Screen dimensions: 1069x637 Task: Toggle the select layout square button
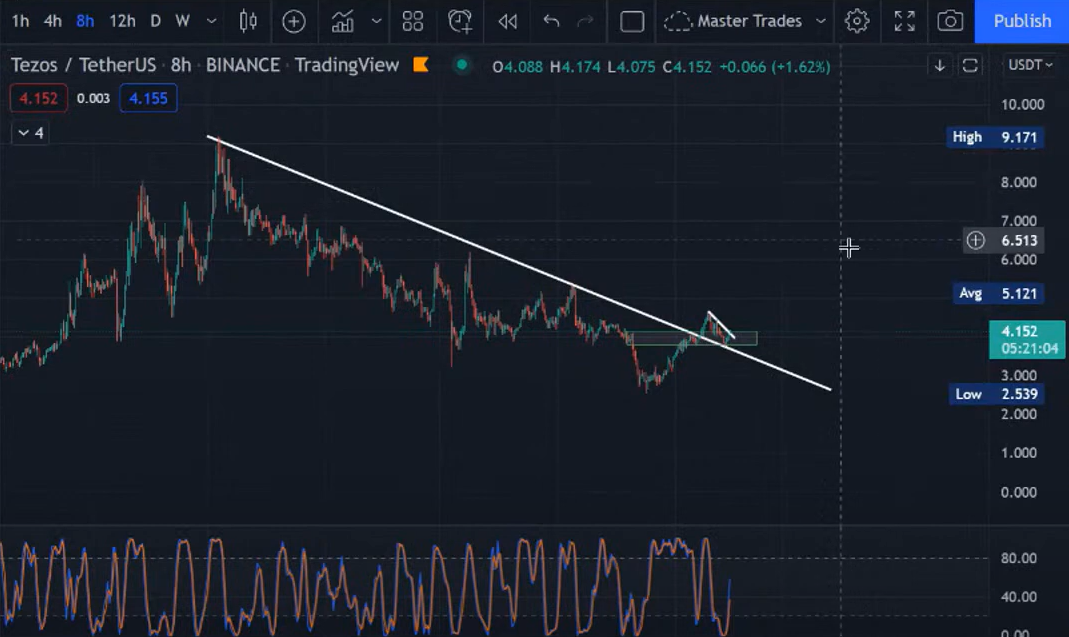point(632,21)
